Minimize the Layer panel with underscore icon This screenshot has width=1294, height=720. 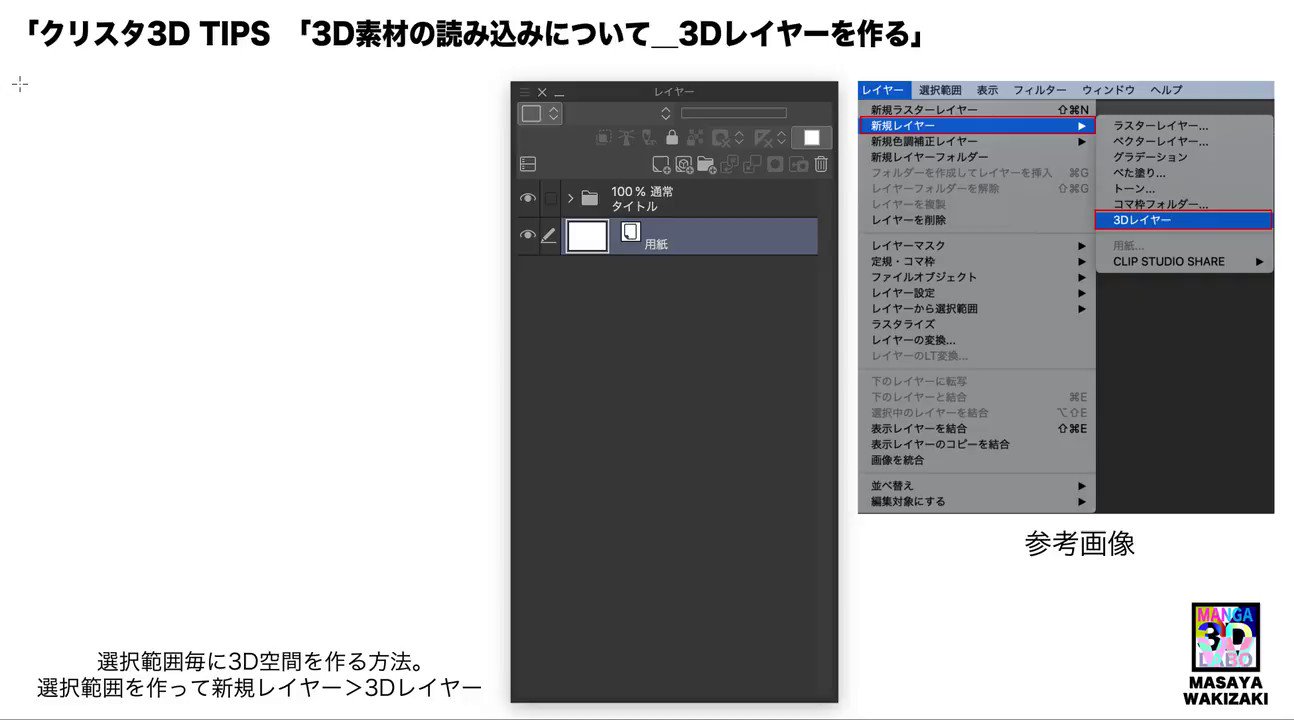click(x=559, y=95)
